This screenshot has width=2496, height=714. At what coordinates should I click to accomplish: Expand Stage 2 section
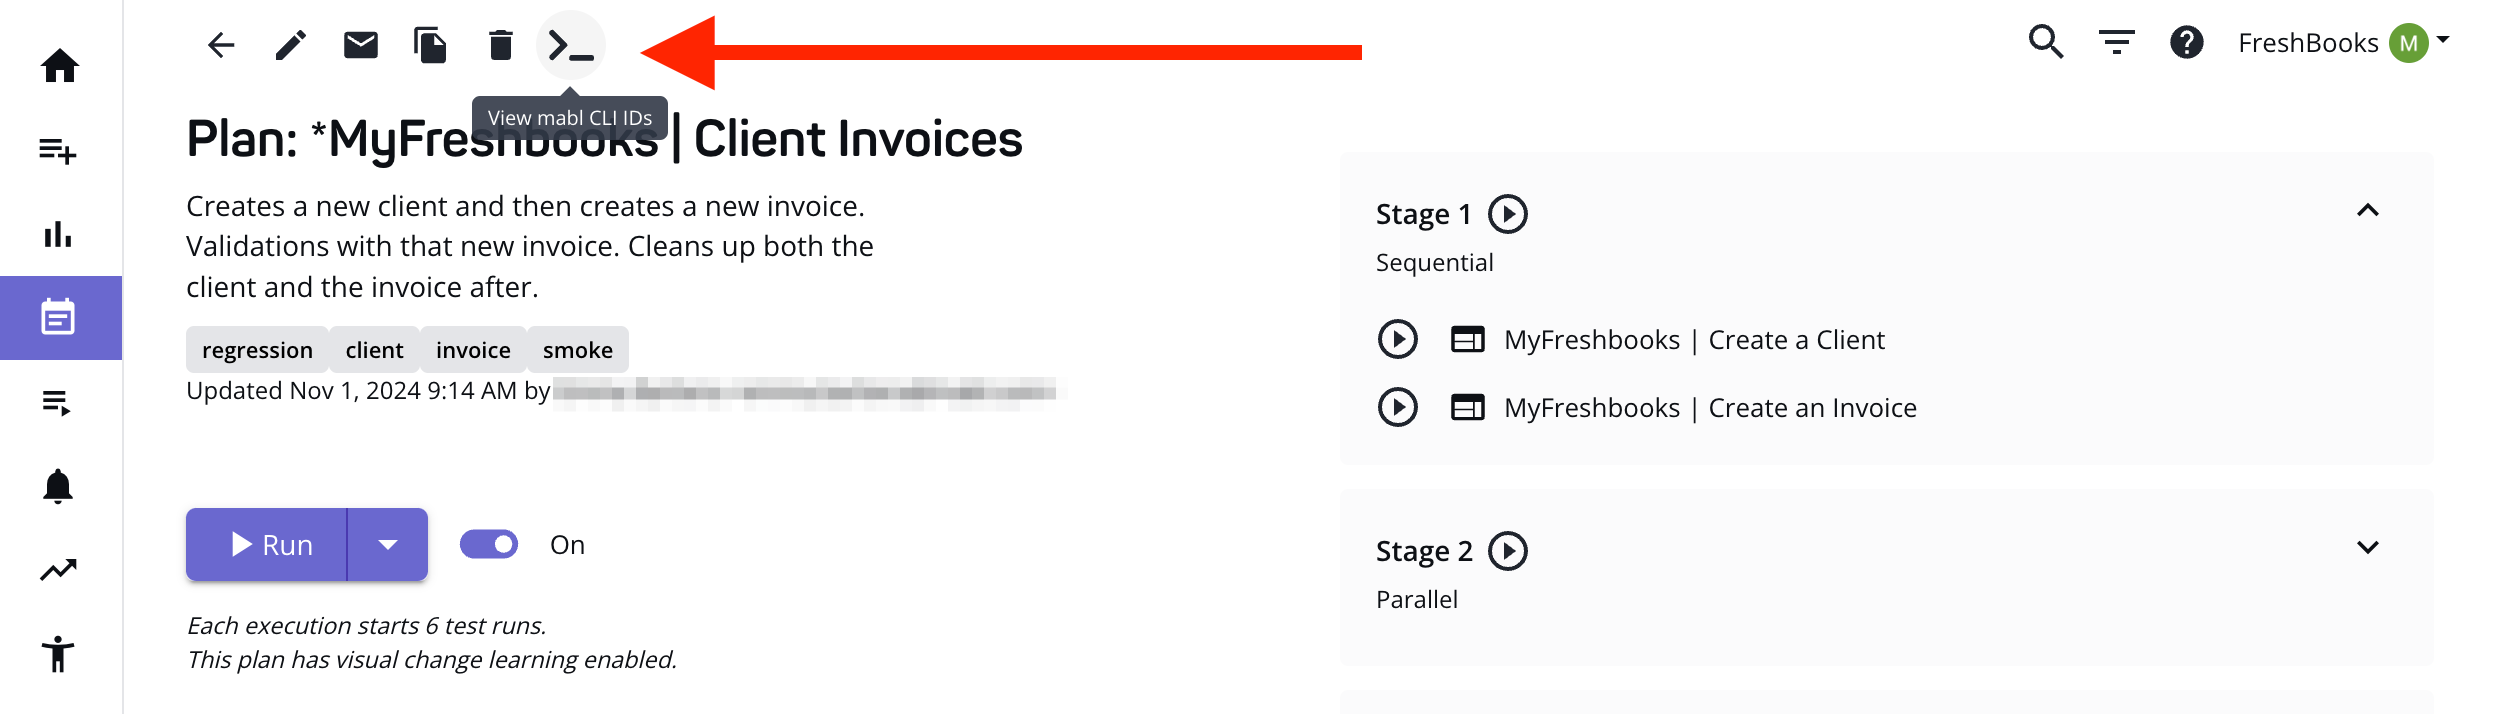[x=2367, y=547]
